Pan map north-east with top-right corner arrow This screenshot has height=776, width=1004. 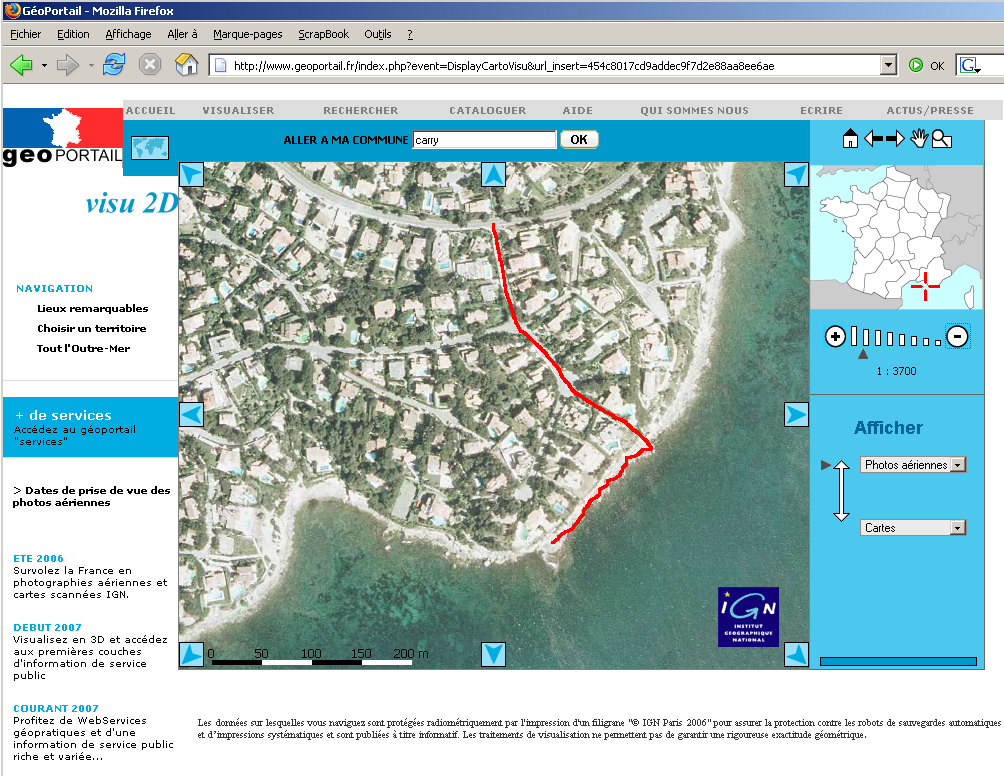(x=796, y=174)
